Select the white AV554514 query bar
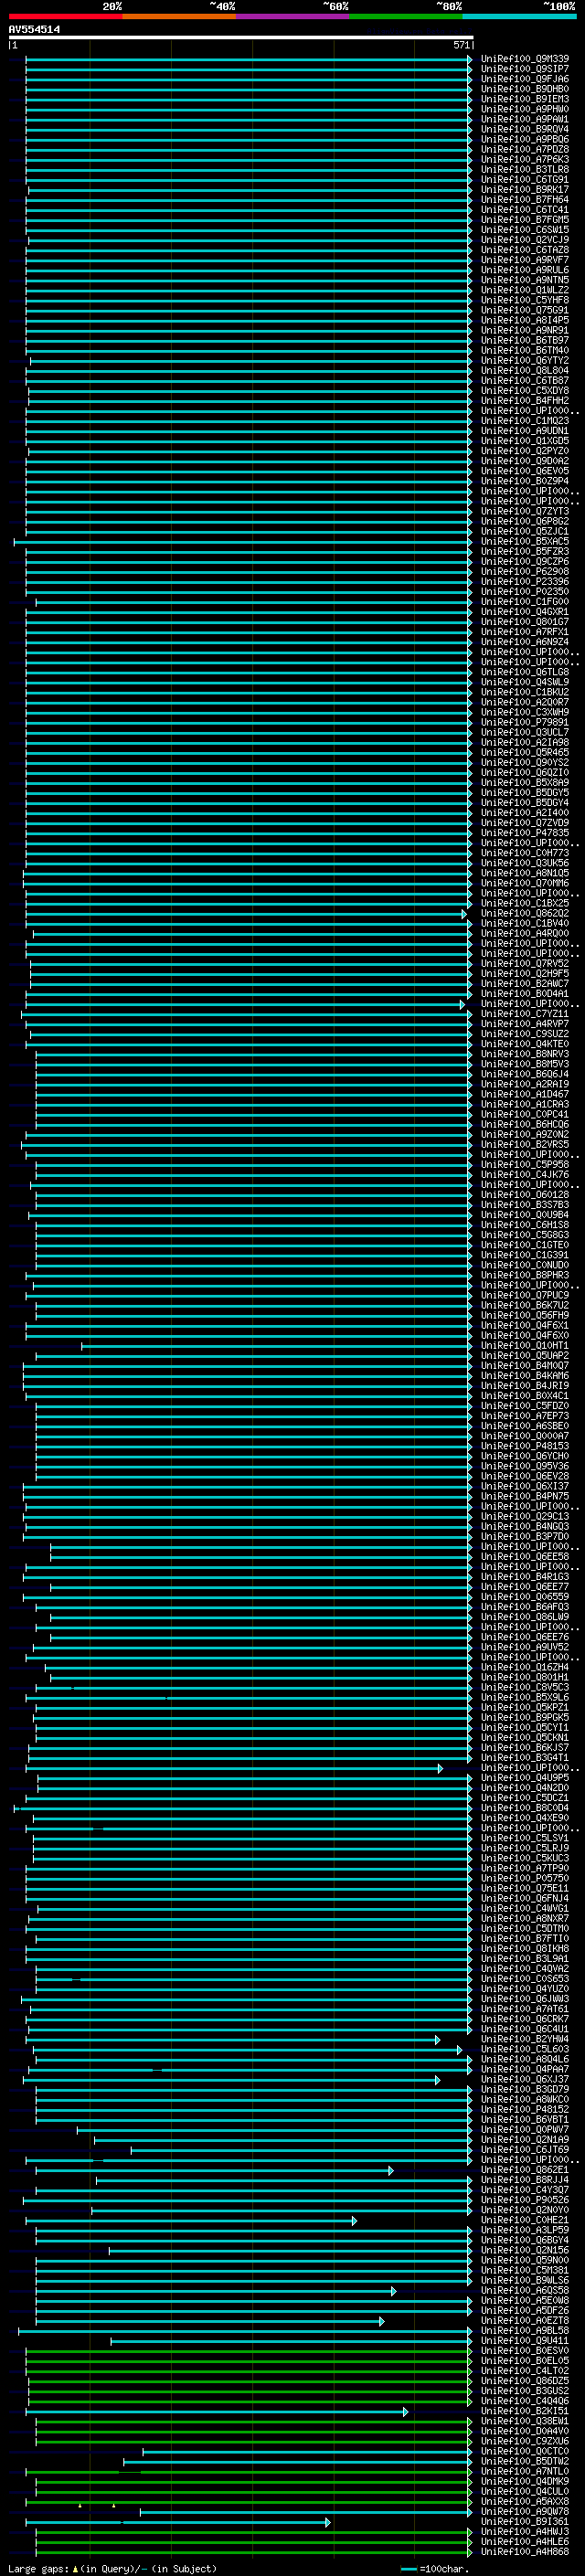585x2576 pixels. click(240, 37)
